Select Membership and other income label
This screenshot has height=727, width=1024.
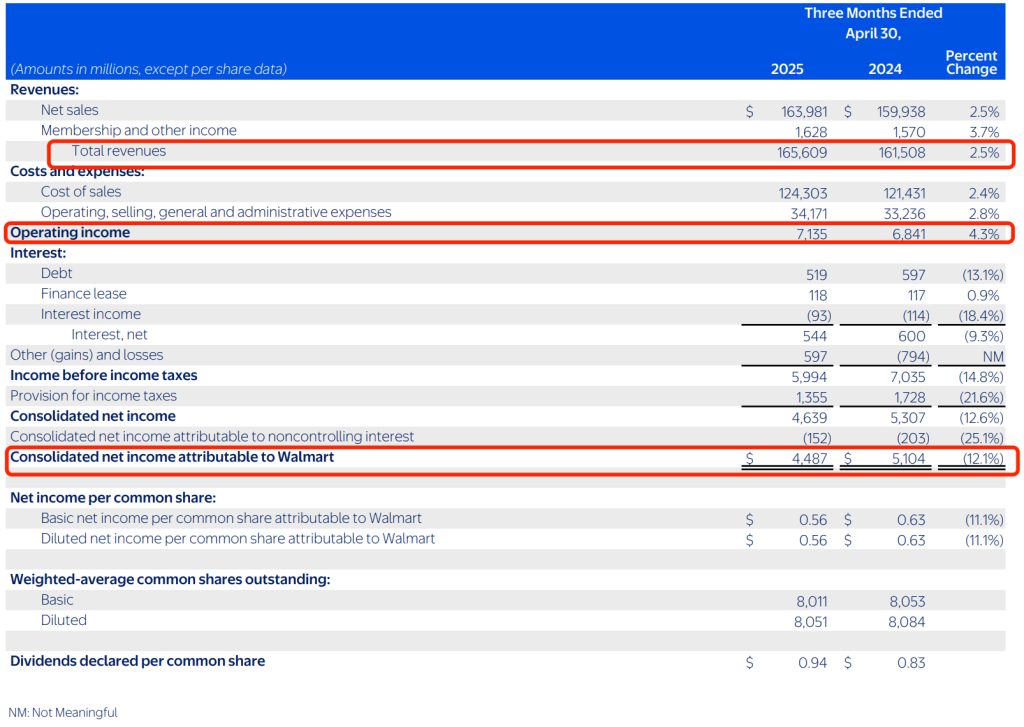[x=138, y=130]
